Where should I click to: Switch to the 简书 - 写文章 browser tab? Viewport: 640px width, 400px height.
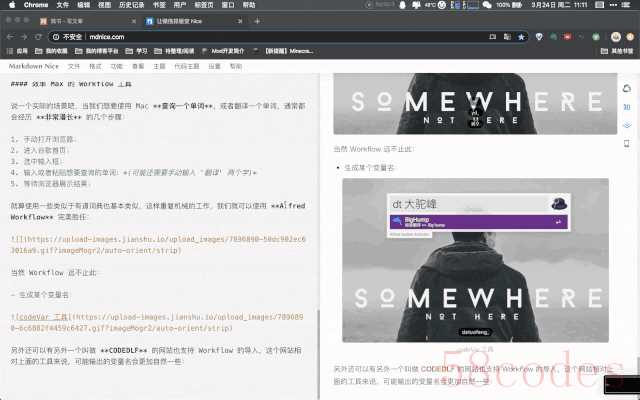coord(70,19)
